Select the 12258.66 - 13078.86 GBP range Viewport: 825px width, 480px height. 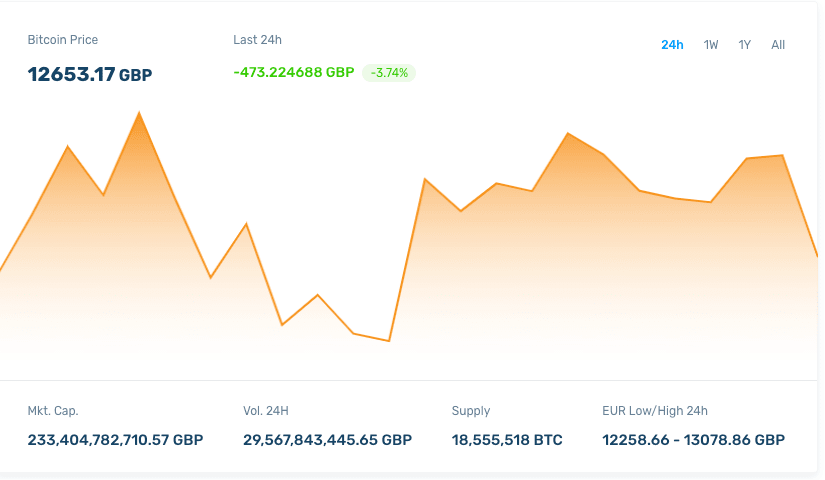coord(693,440)
